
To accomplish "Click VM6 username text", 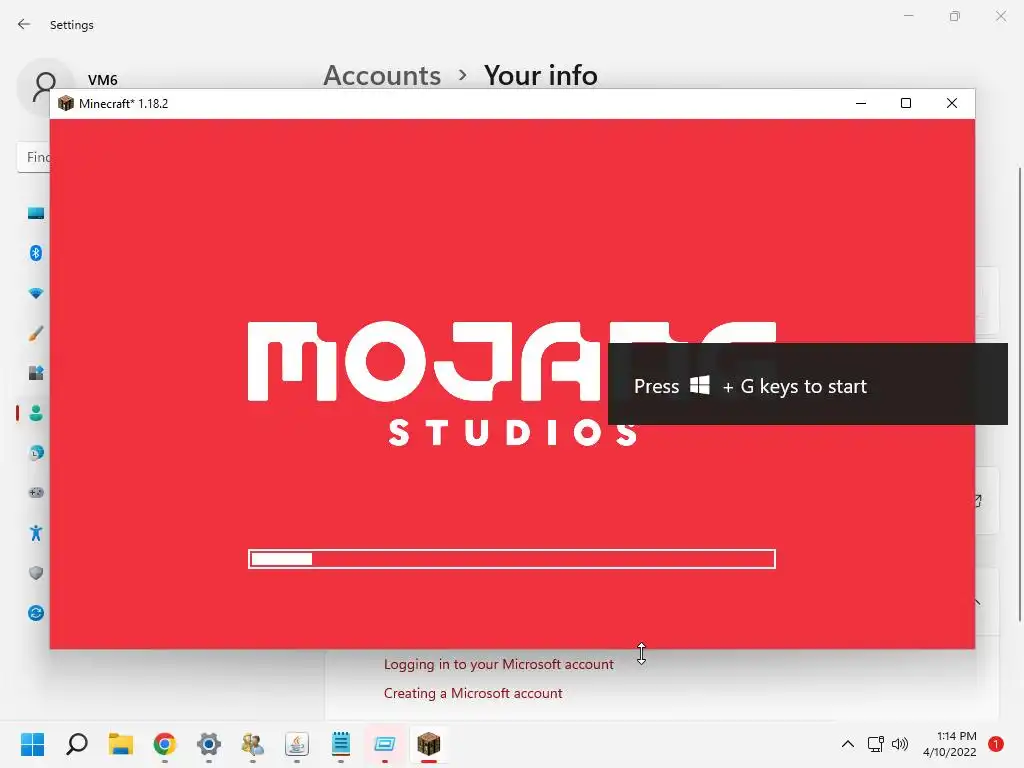I will [103, 80].
